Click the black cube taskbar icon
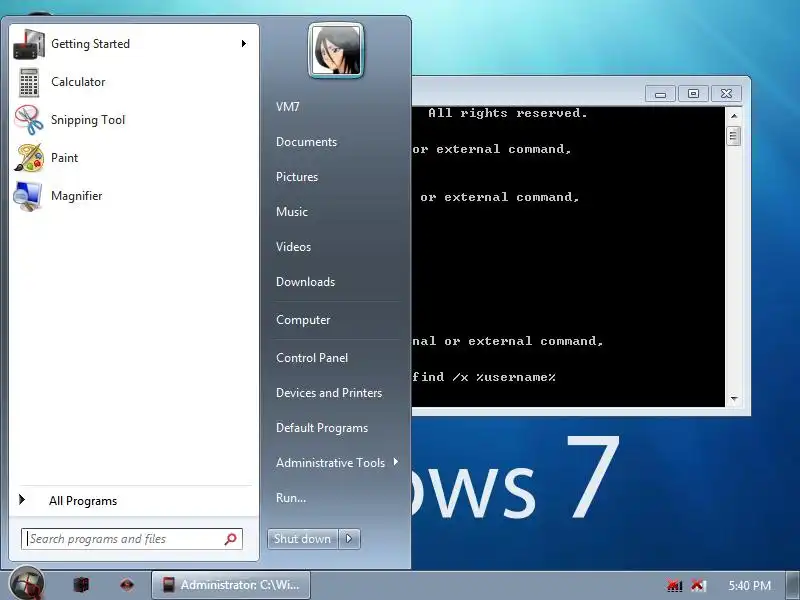This screenshot has height=600, width=800. [x=81, y=585]
